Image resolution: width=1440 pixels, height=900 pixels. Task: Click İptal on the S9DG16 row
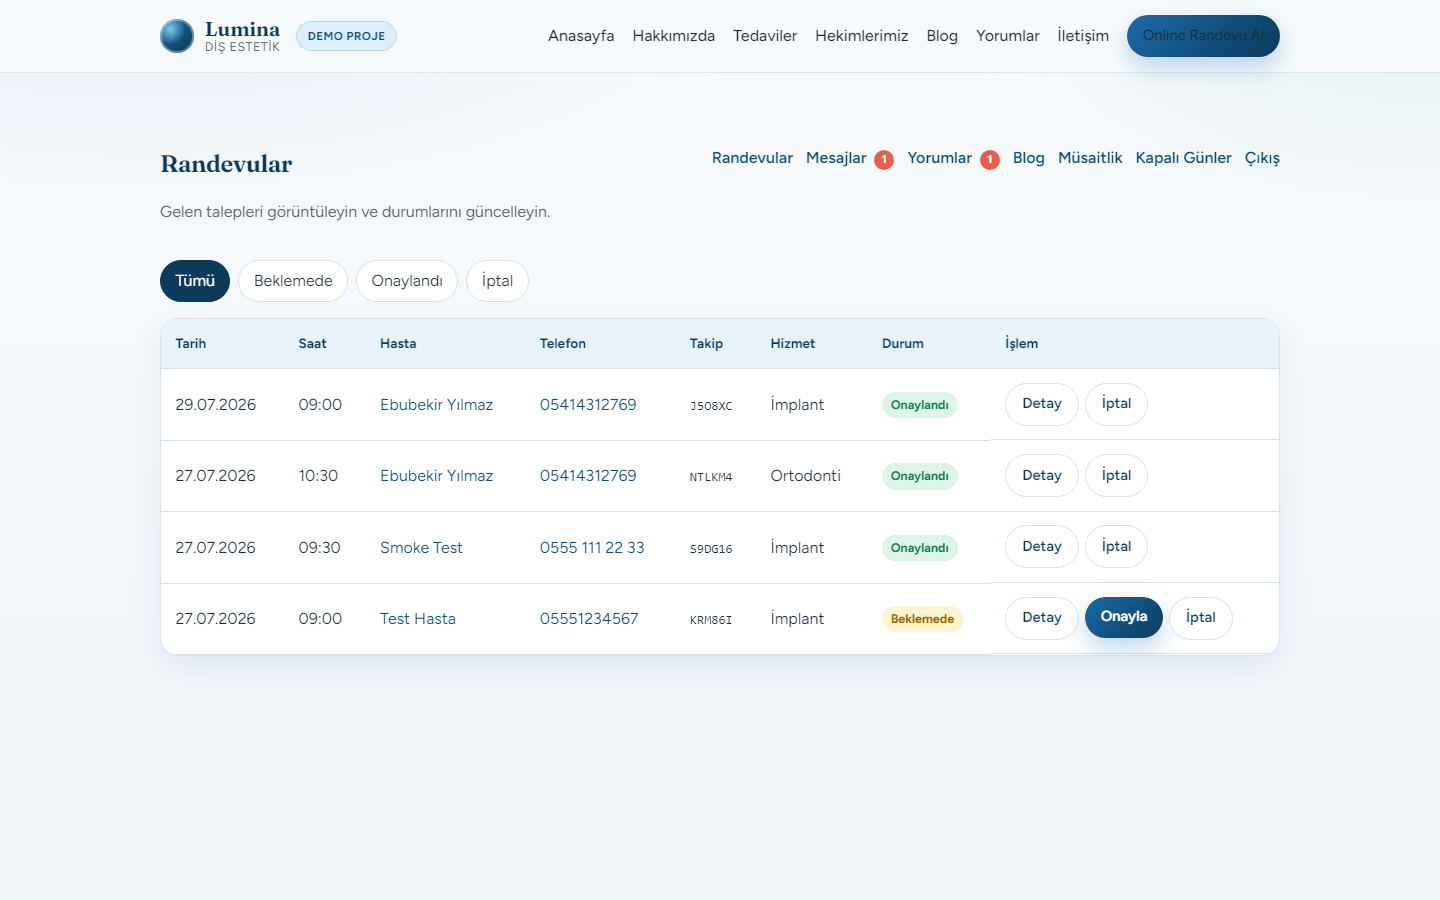pos(1116,547)
